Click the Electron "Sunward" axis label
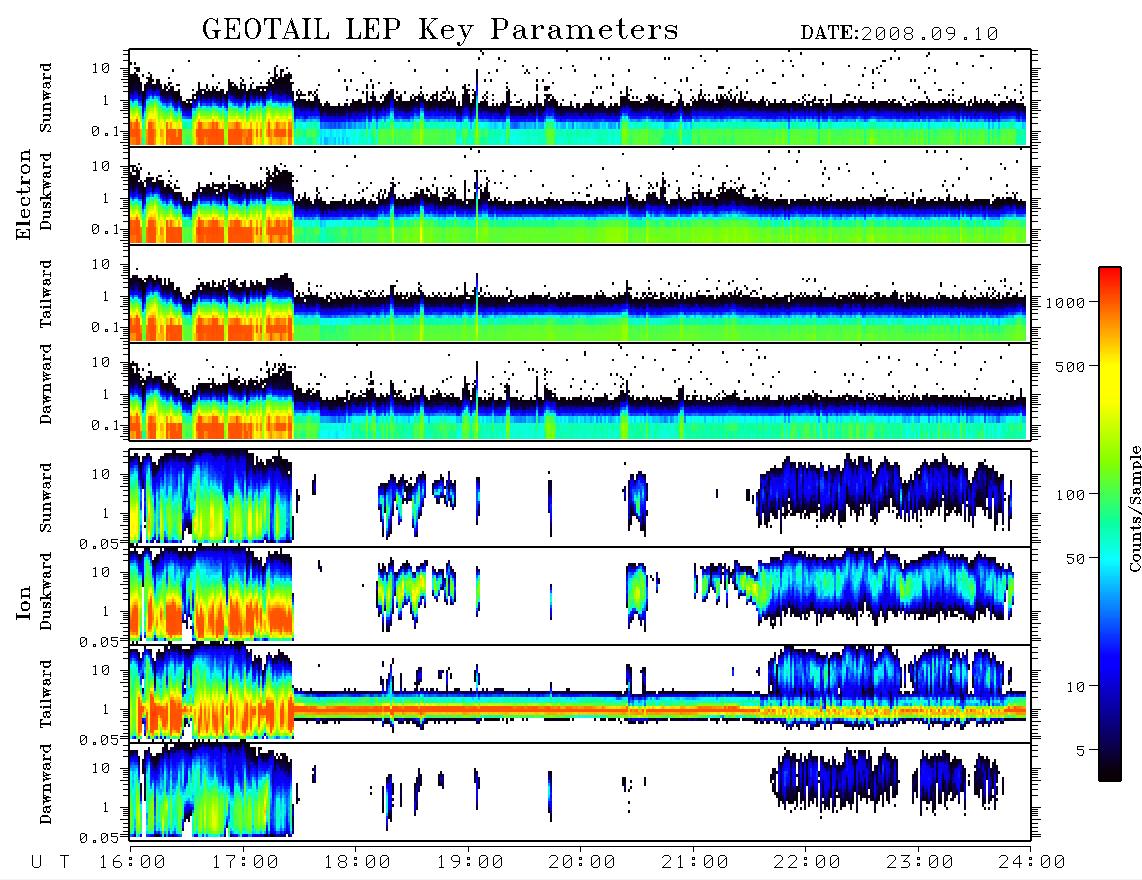Viewport: 1142px width, 880px height. click(x=46, y=98)
